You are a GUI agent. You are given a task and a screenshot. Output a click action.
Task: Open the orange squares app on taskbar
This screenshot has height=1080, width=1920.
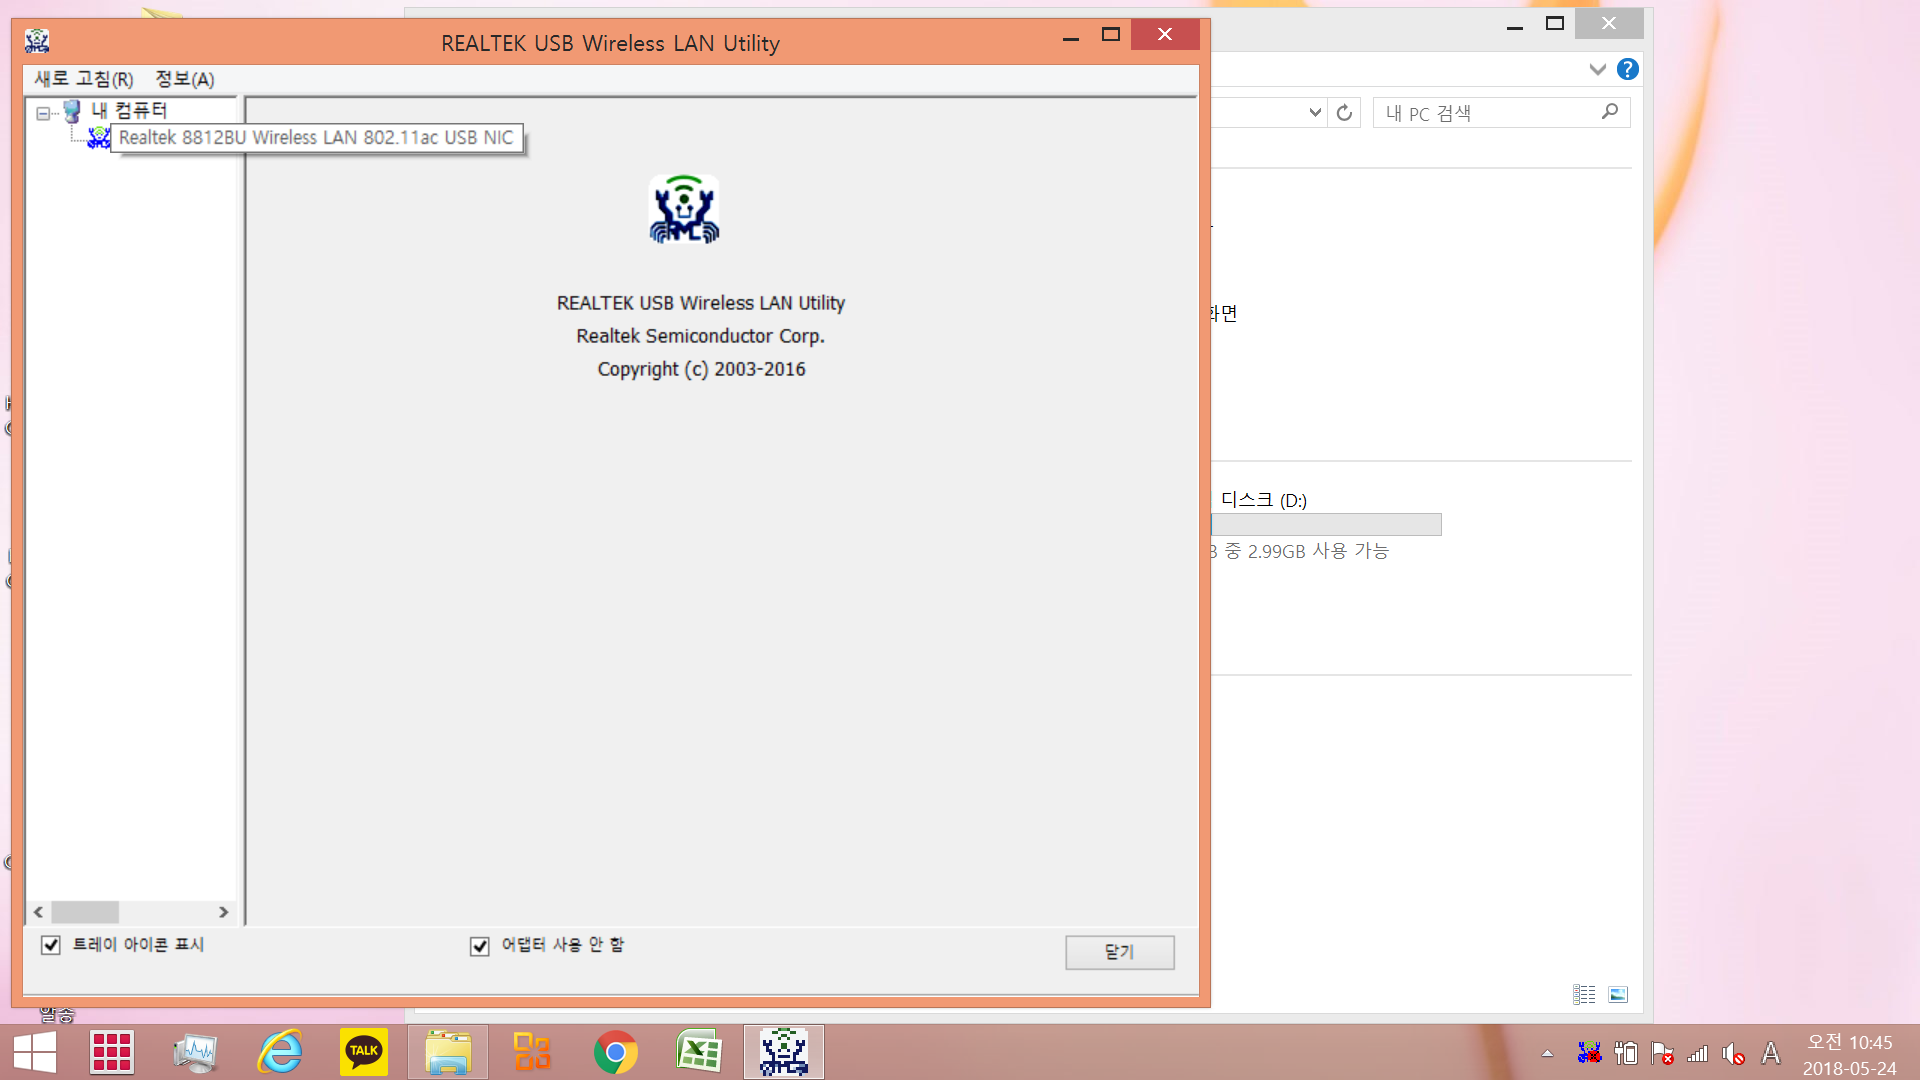coord(532,1052)
